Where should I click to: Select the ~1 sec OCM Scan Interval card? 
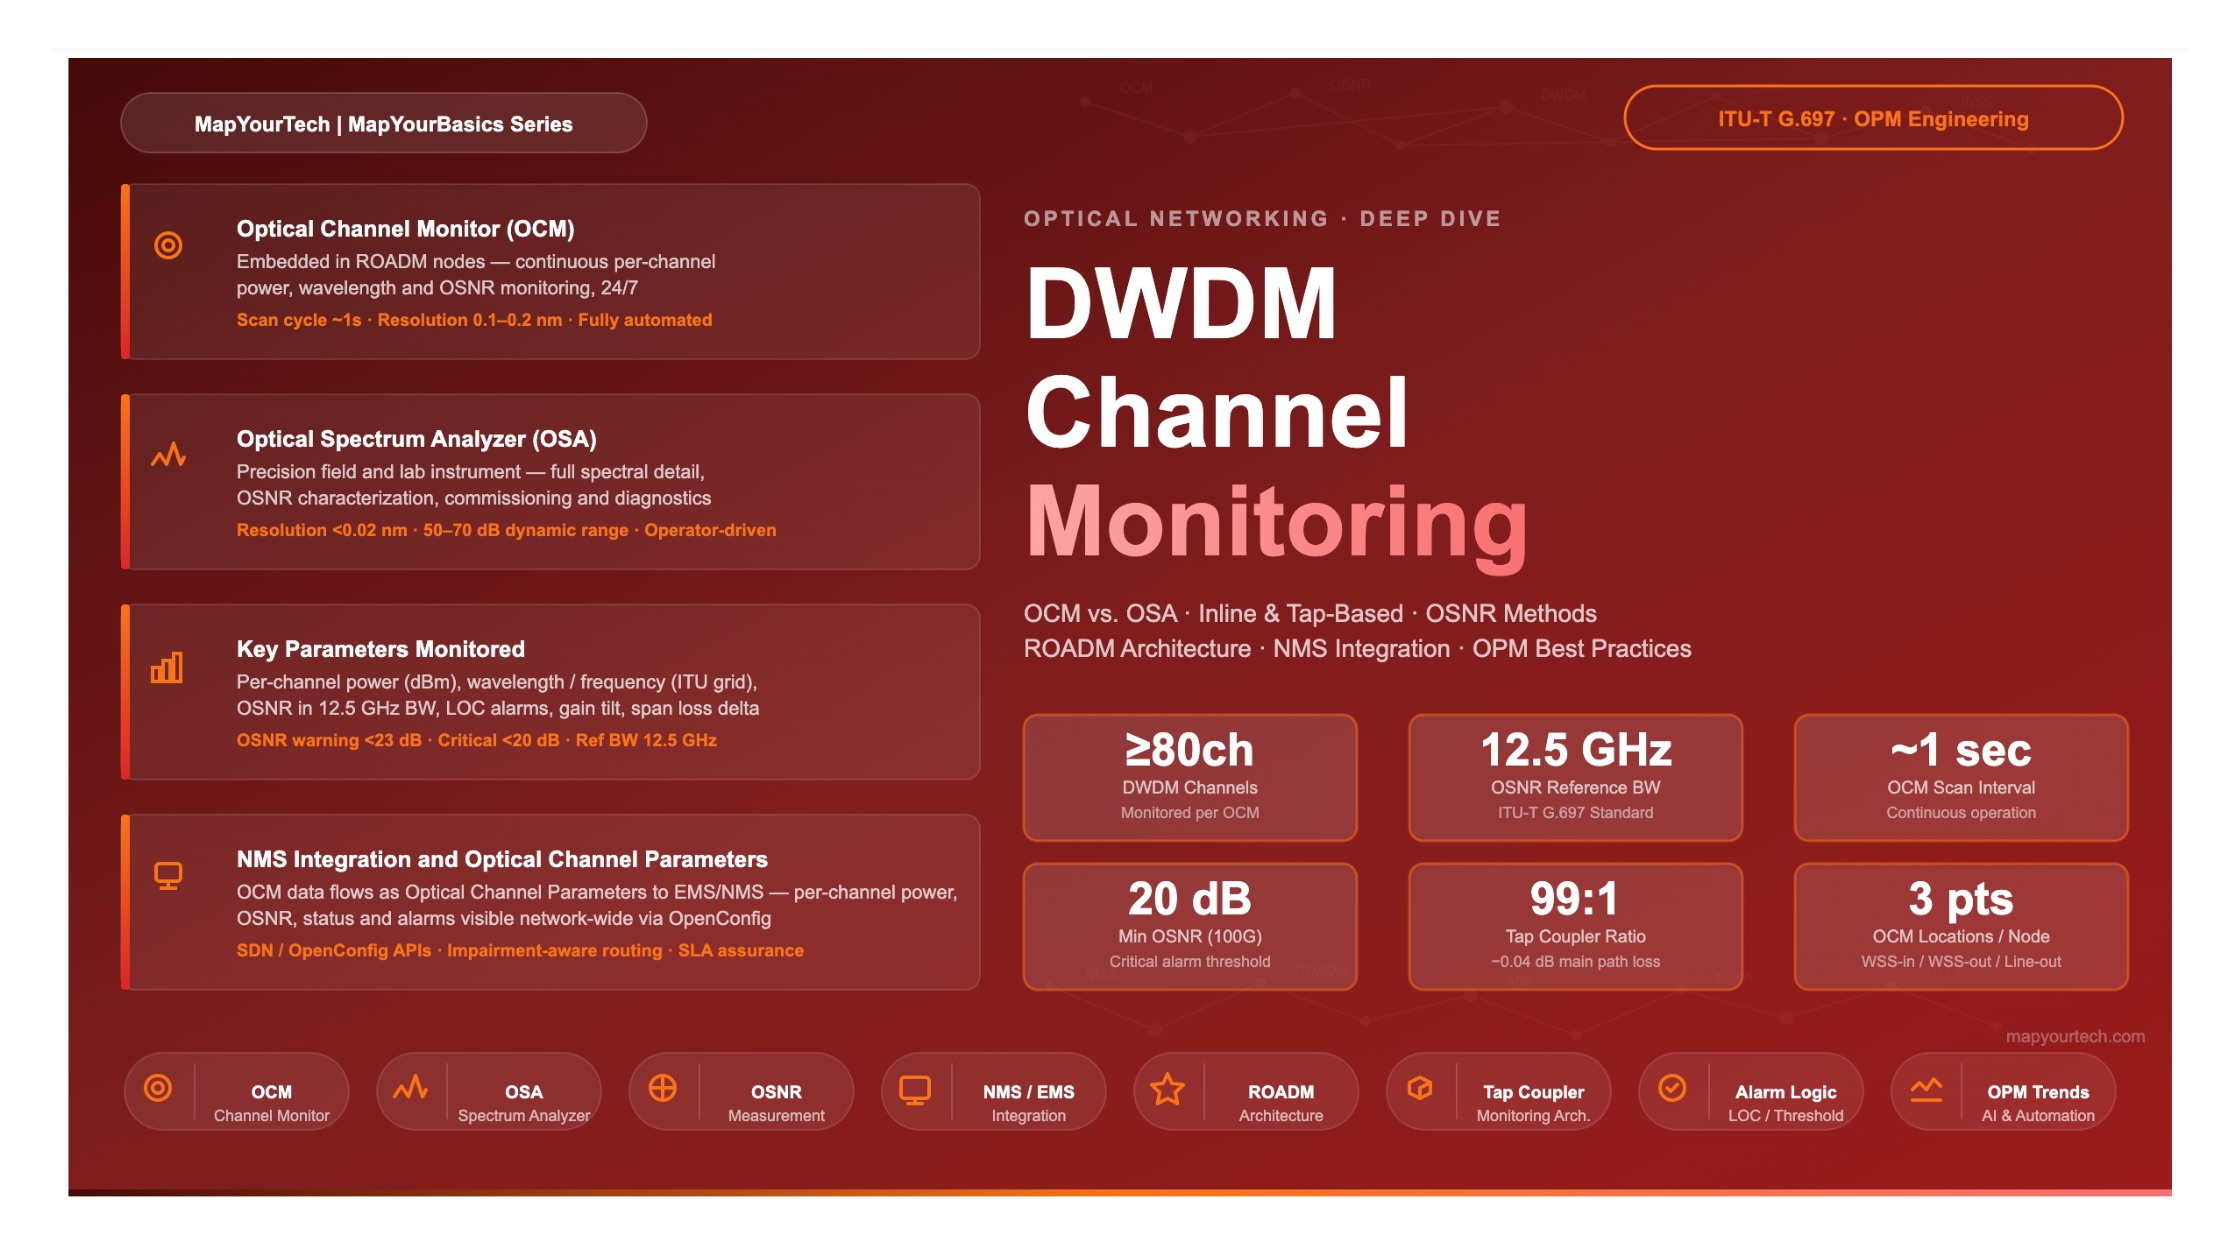click(1960, 776)
